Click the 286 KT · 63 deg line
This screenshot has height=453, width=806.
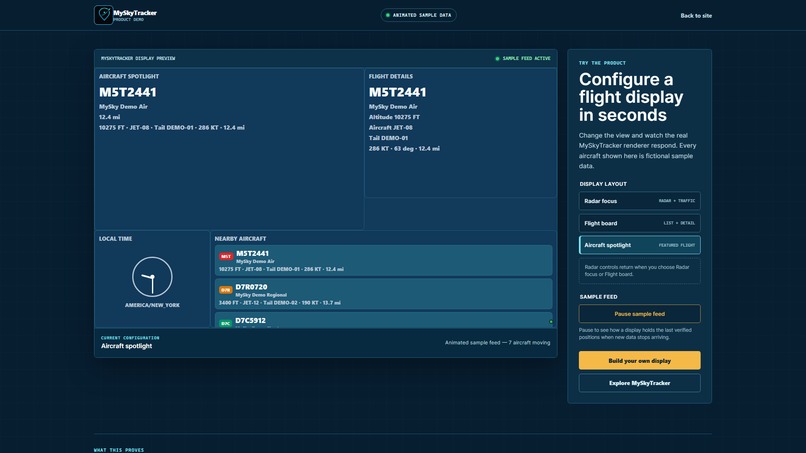(404, 149)
